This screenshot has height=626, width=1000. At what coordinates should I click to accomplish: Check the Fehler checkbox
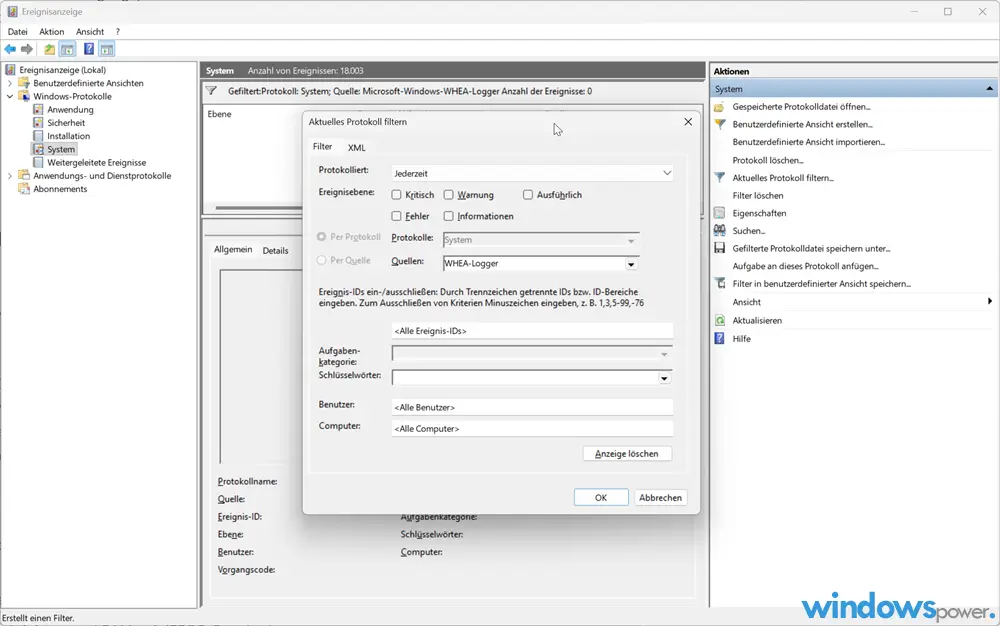coord(396,216)
